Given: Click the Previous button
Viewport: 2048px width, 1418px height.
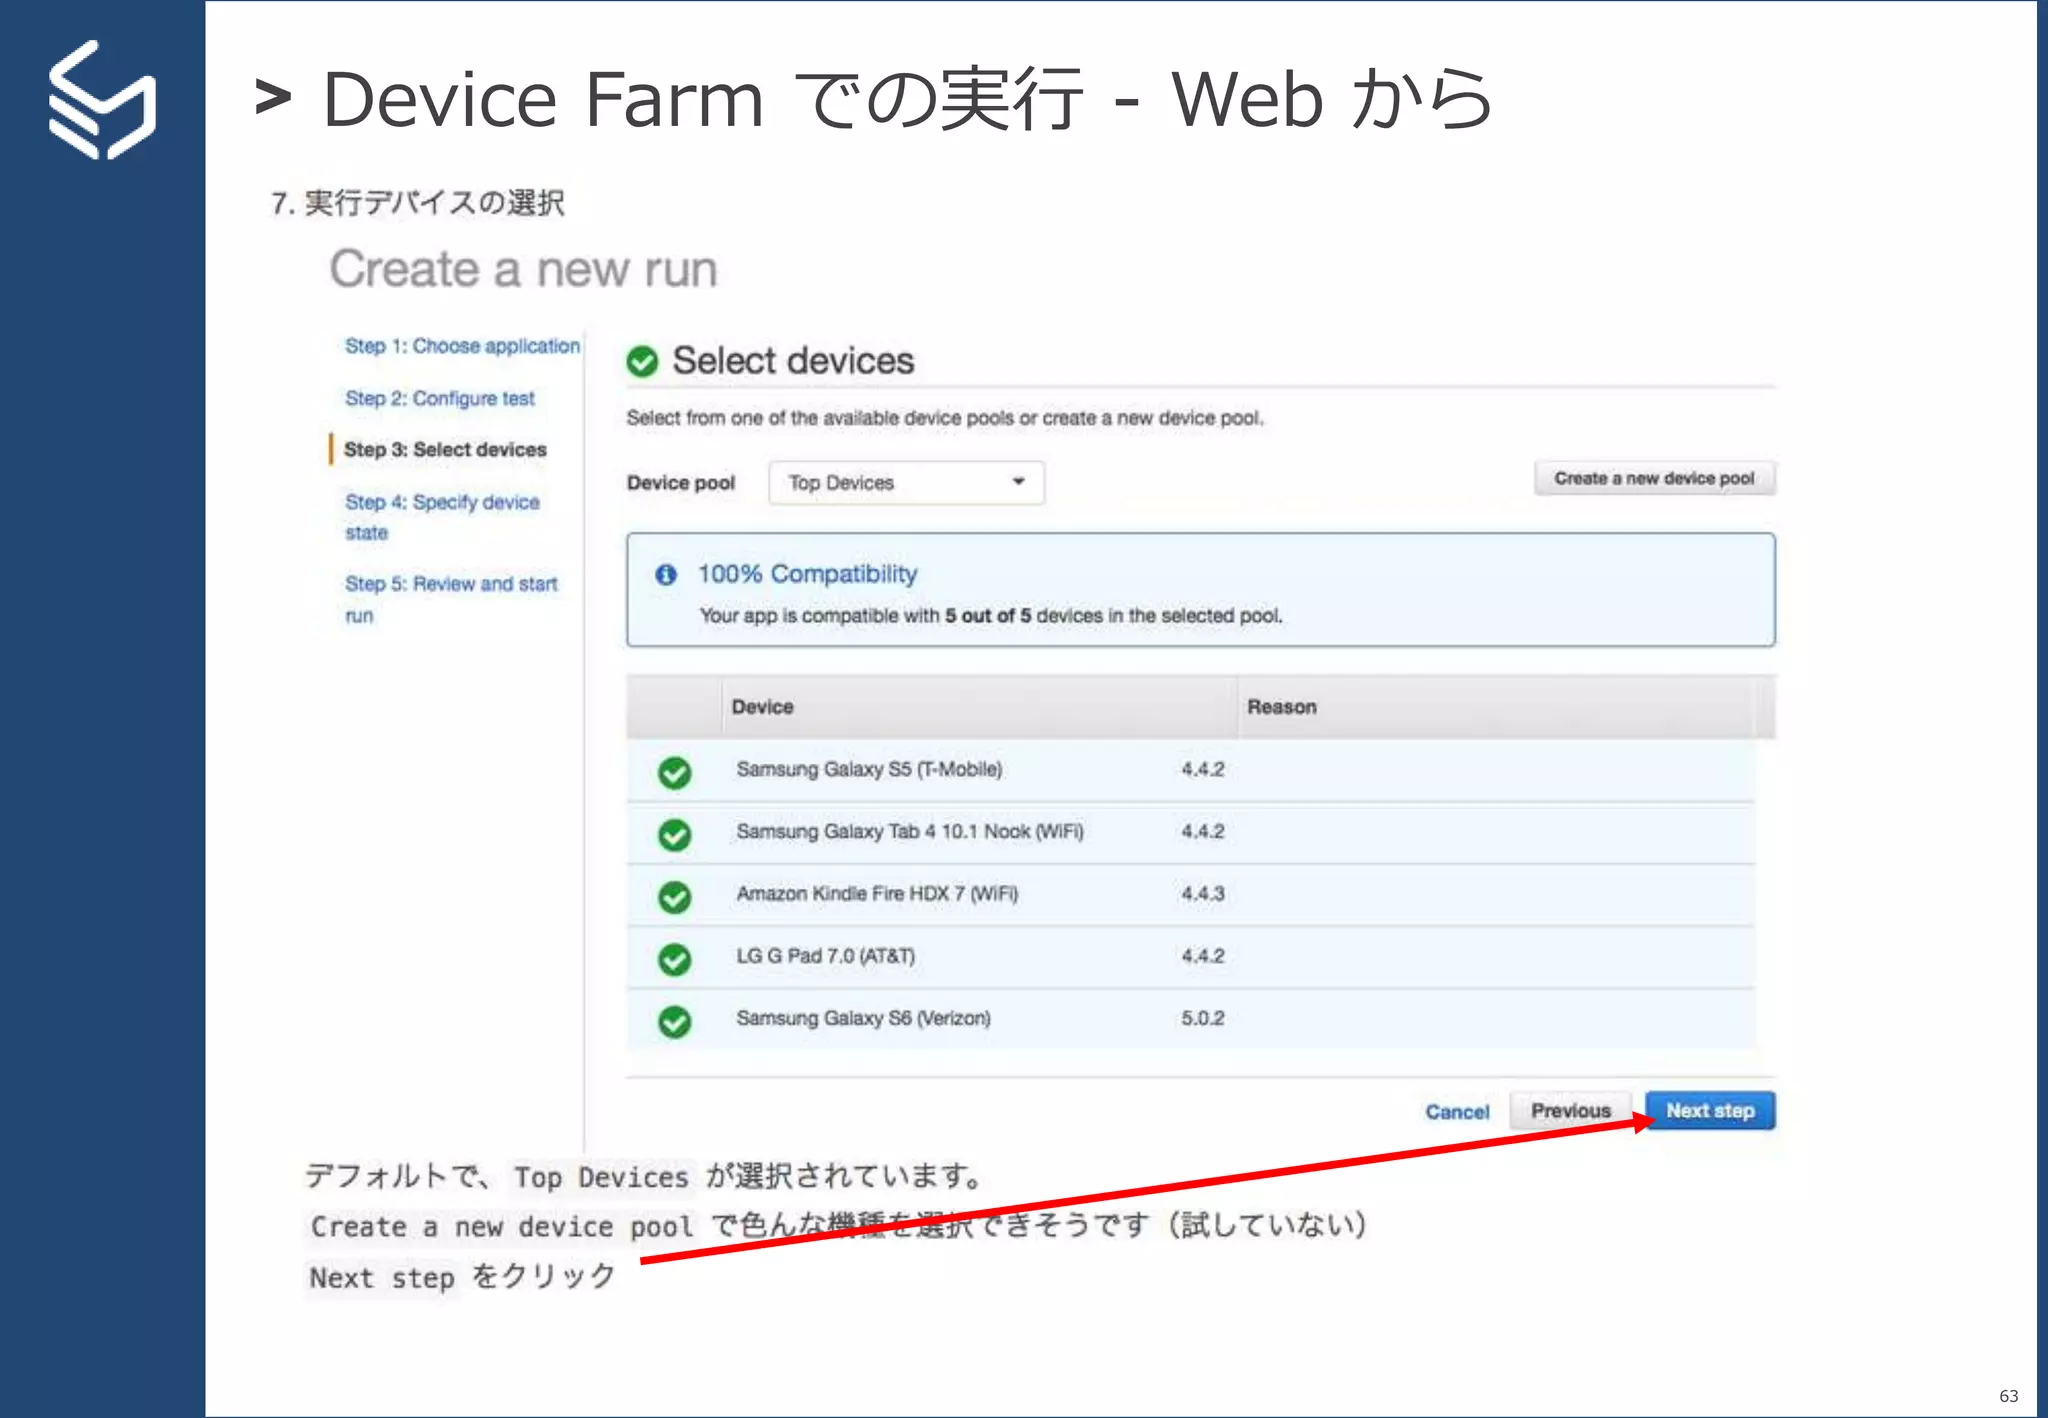Looking at the screenshot, I should tap(1570, 1111).
